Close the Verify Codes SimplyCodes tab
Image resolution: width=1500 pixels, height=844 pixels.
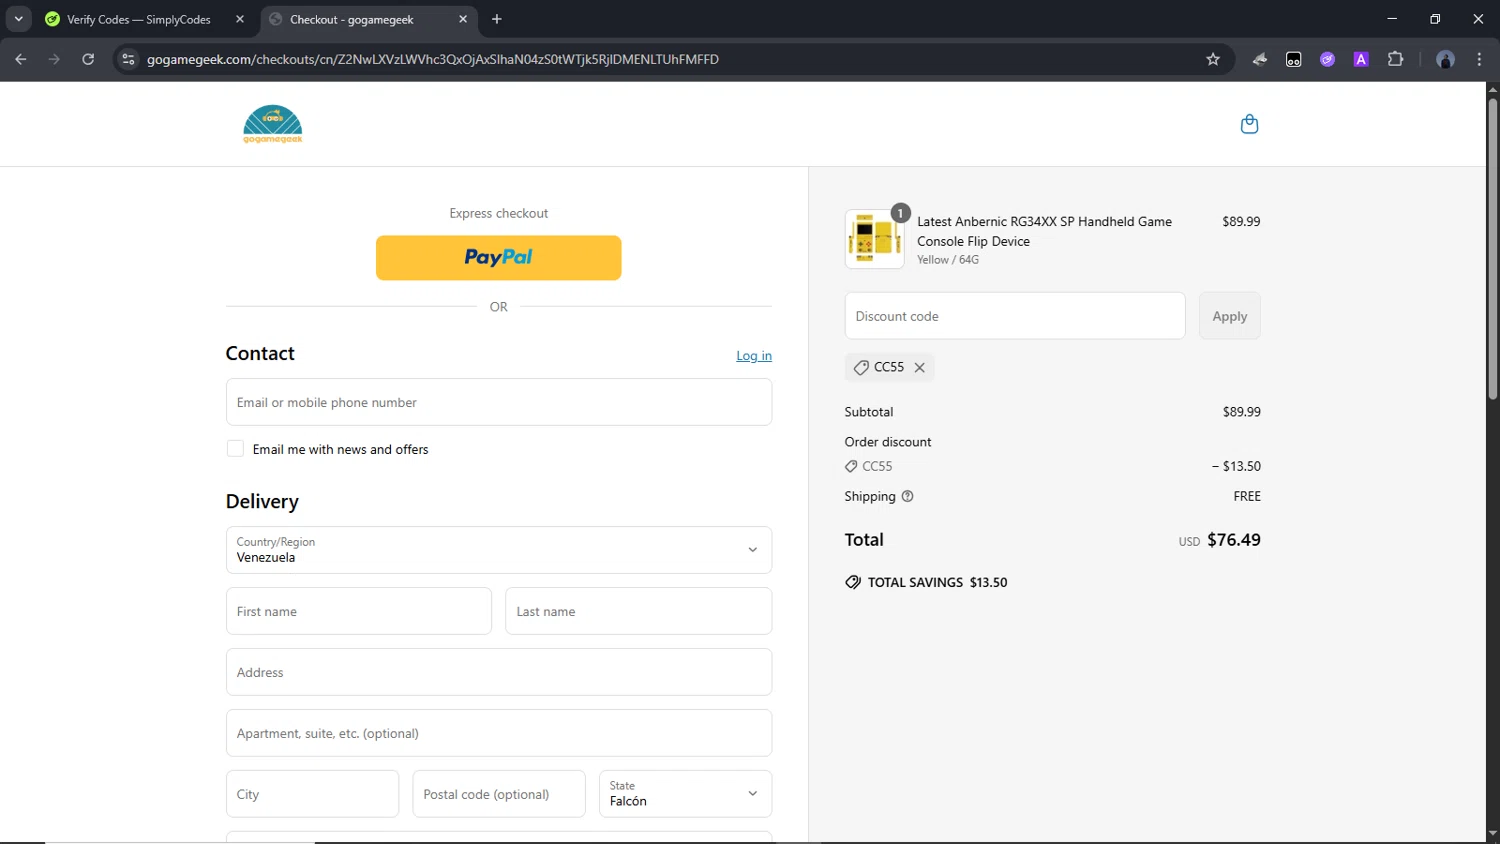tap(240, 19)
